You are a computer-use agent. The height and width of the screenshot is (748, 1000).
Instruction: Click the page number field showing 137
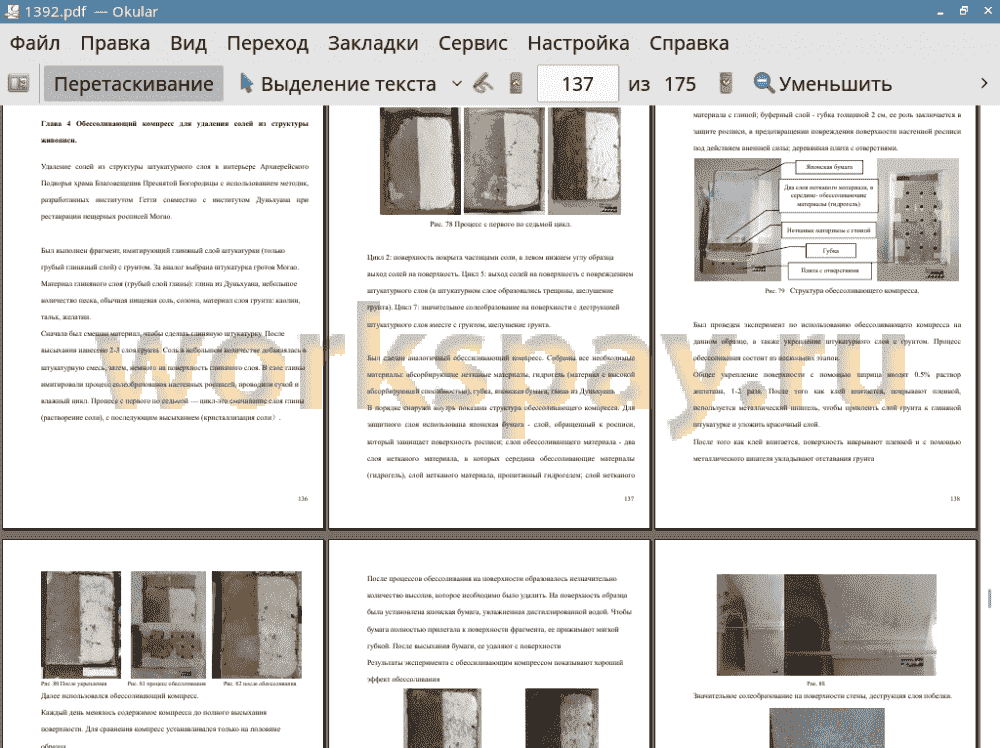pos(578,84)
